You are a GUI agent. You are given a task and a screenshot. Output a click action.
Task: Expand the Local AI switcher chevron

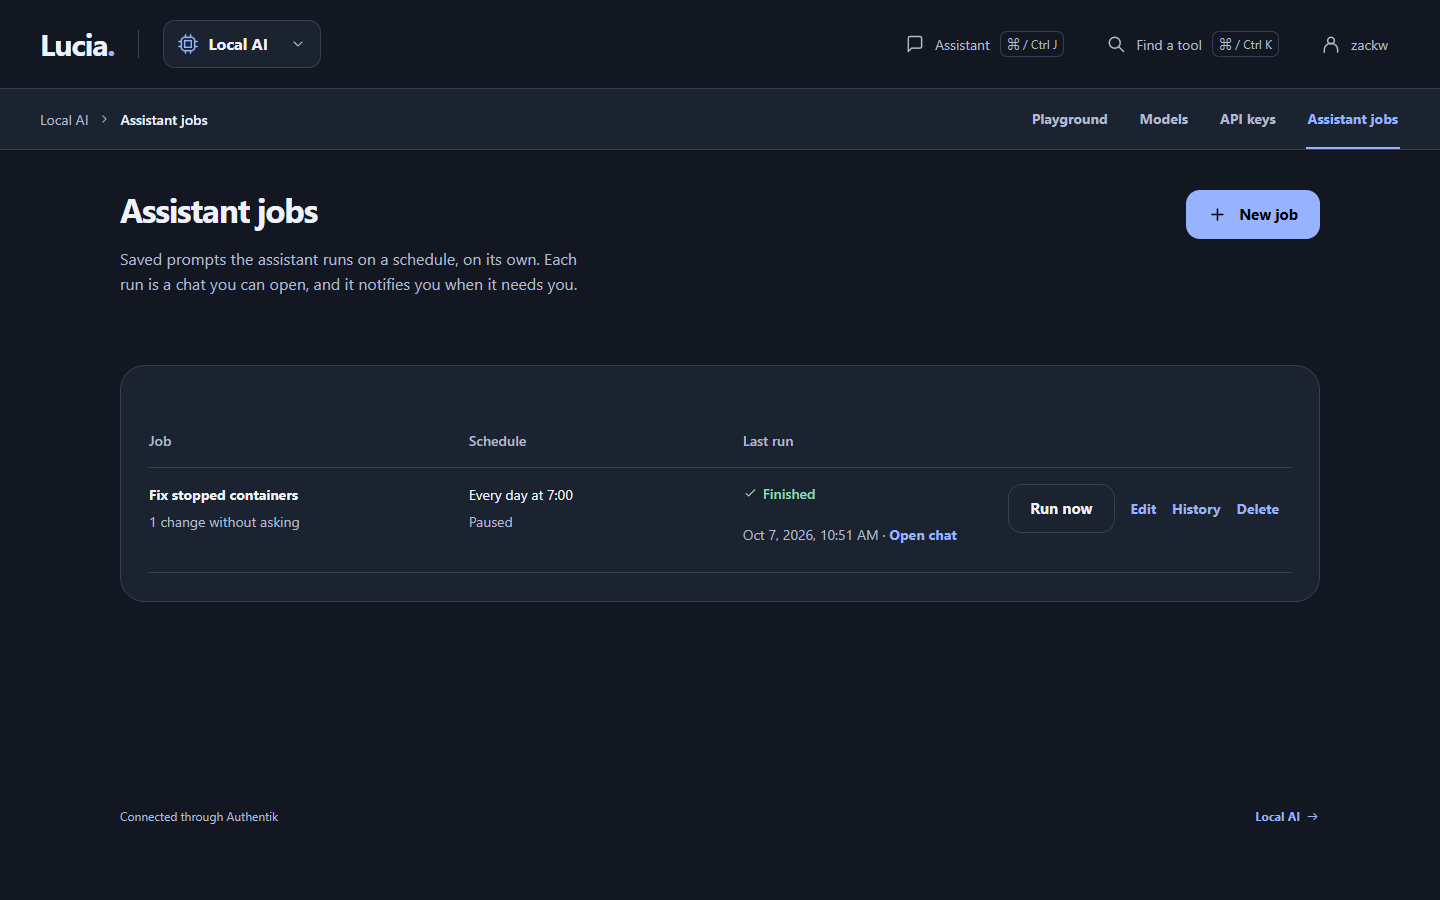click(298, 44)
